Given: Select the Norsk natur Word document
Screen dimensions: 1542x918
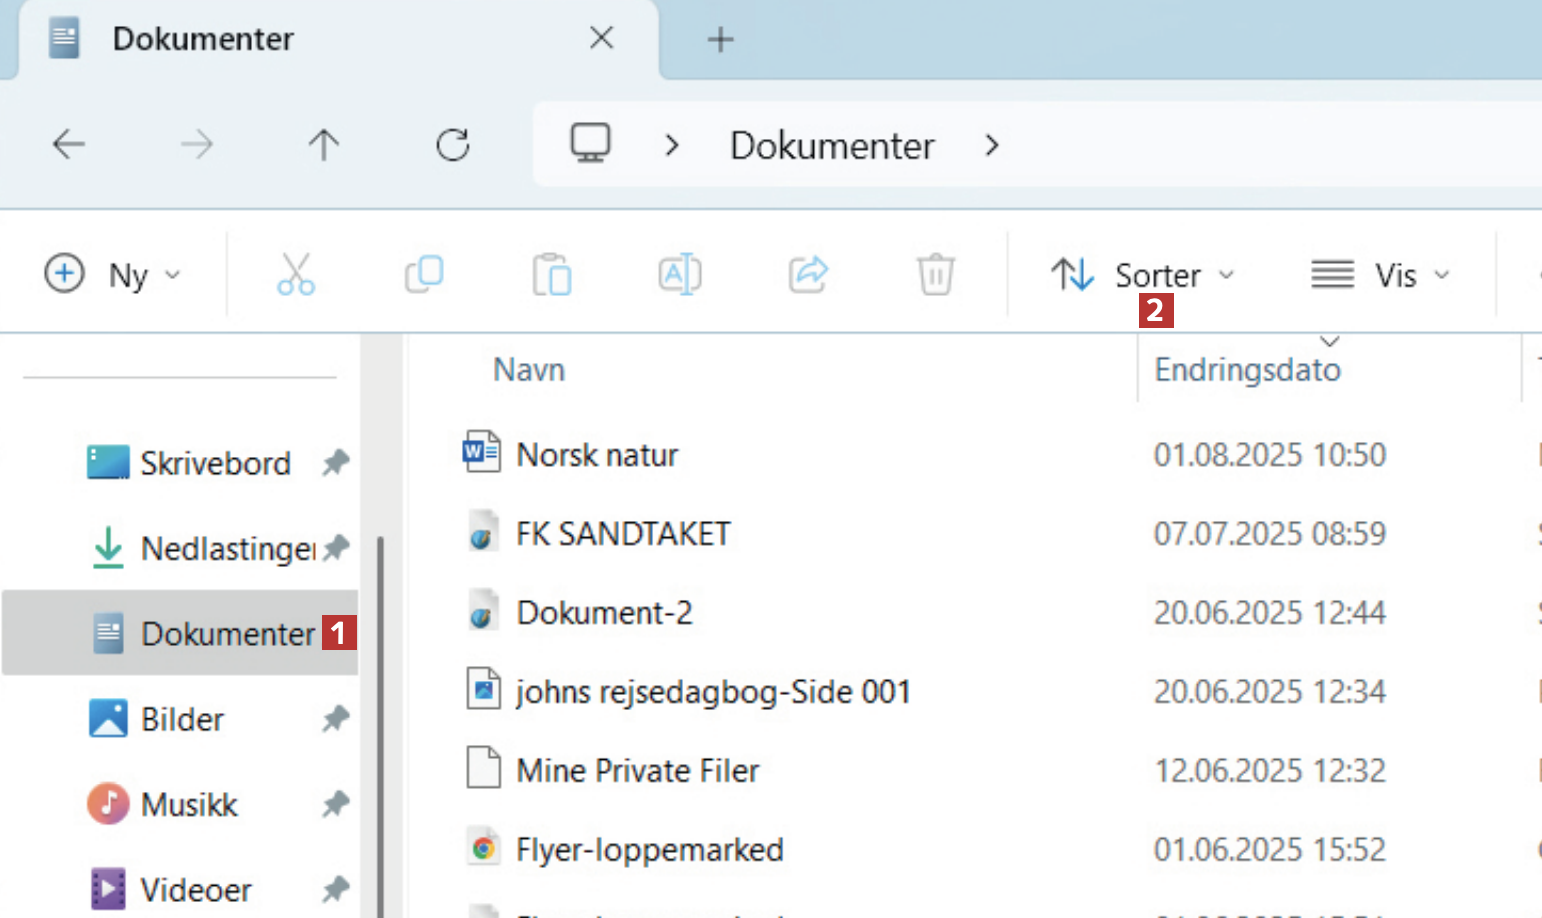Looking at the screenshot, I should tap(597, 455).
